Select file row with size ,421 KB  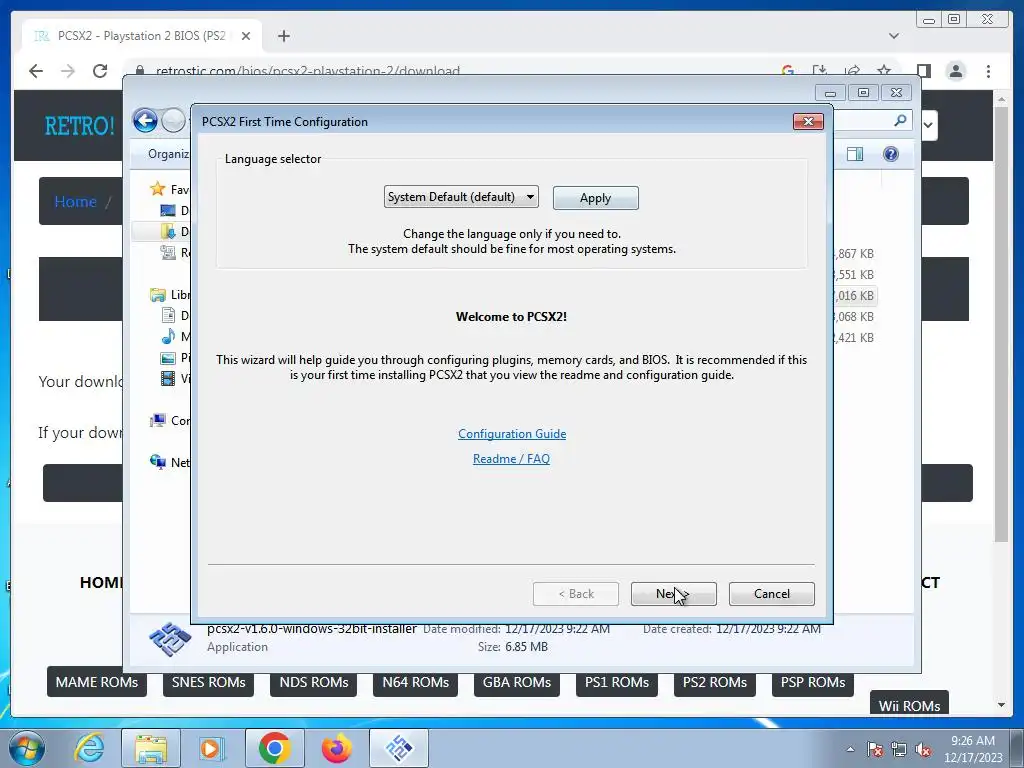point(854,337)
